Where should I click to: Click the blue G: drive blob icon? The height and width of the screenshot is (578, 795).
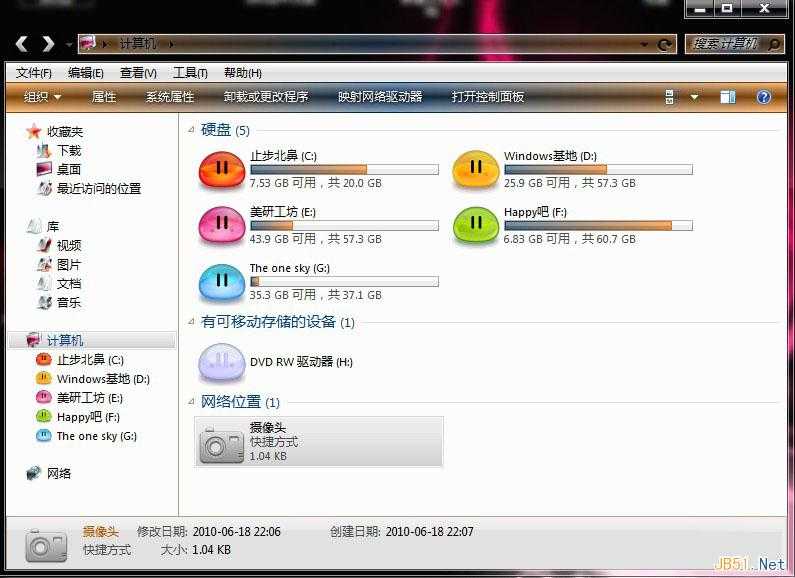222,282
